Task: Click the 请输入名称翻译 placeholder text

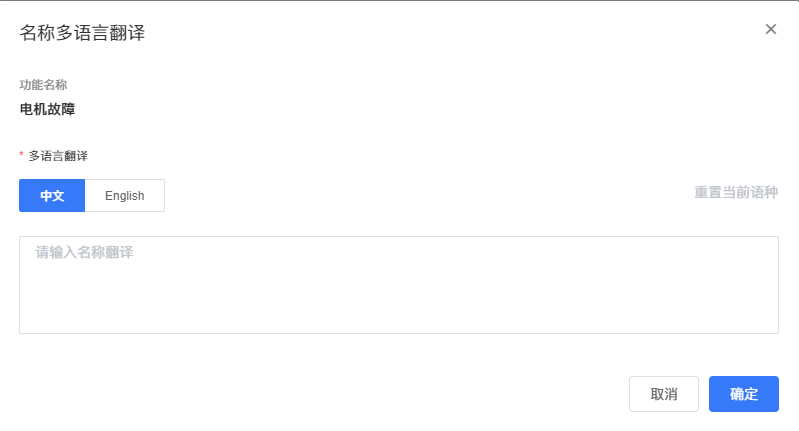Action: 84,253
